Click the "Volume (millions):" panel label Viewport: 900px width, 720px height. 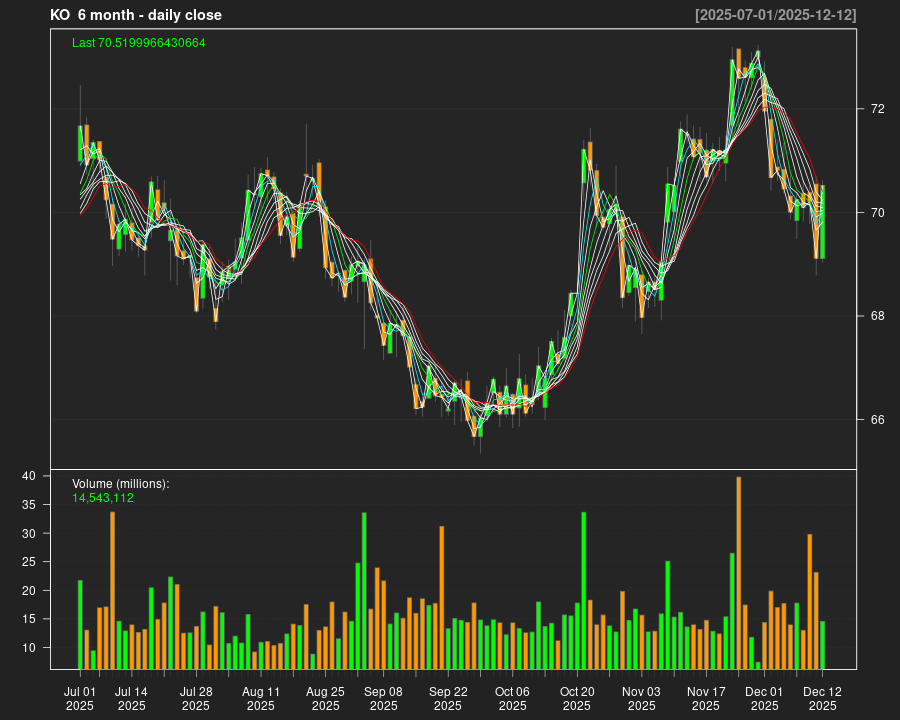coord(121,484)
